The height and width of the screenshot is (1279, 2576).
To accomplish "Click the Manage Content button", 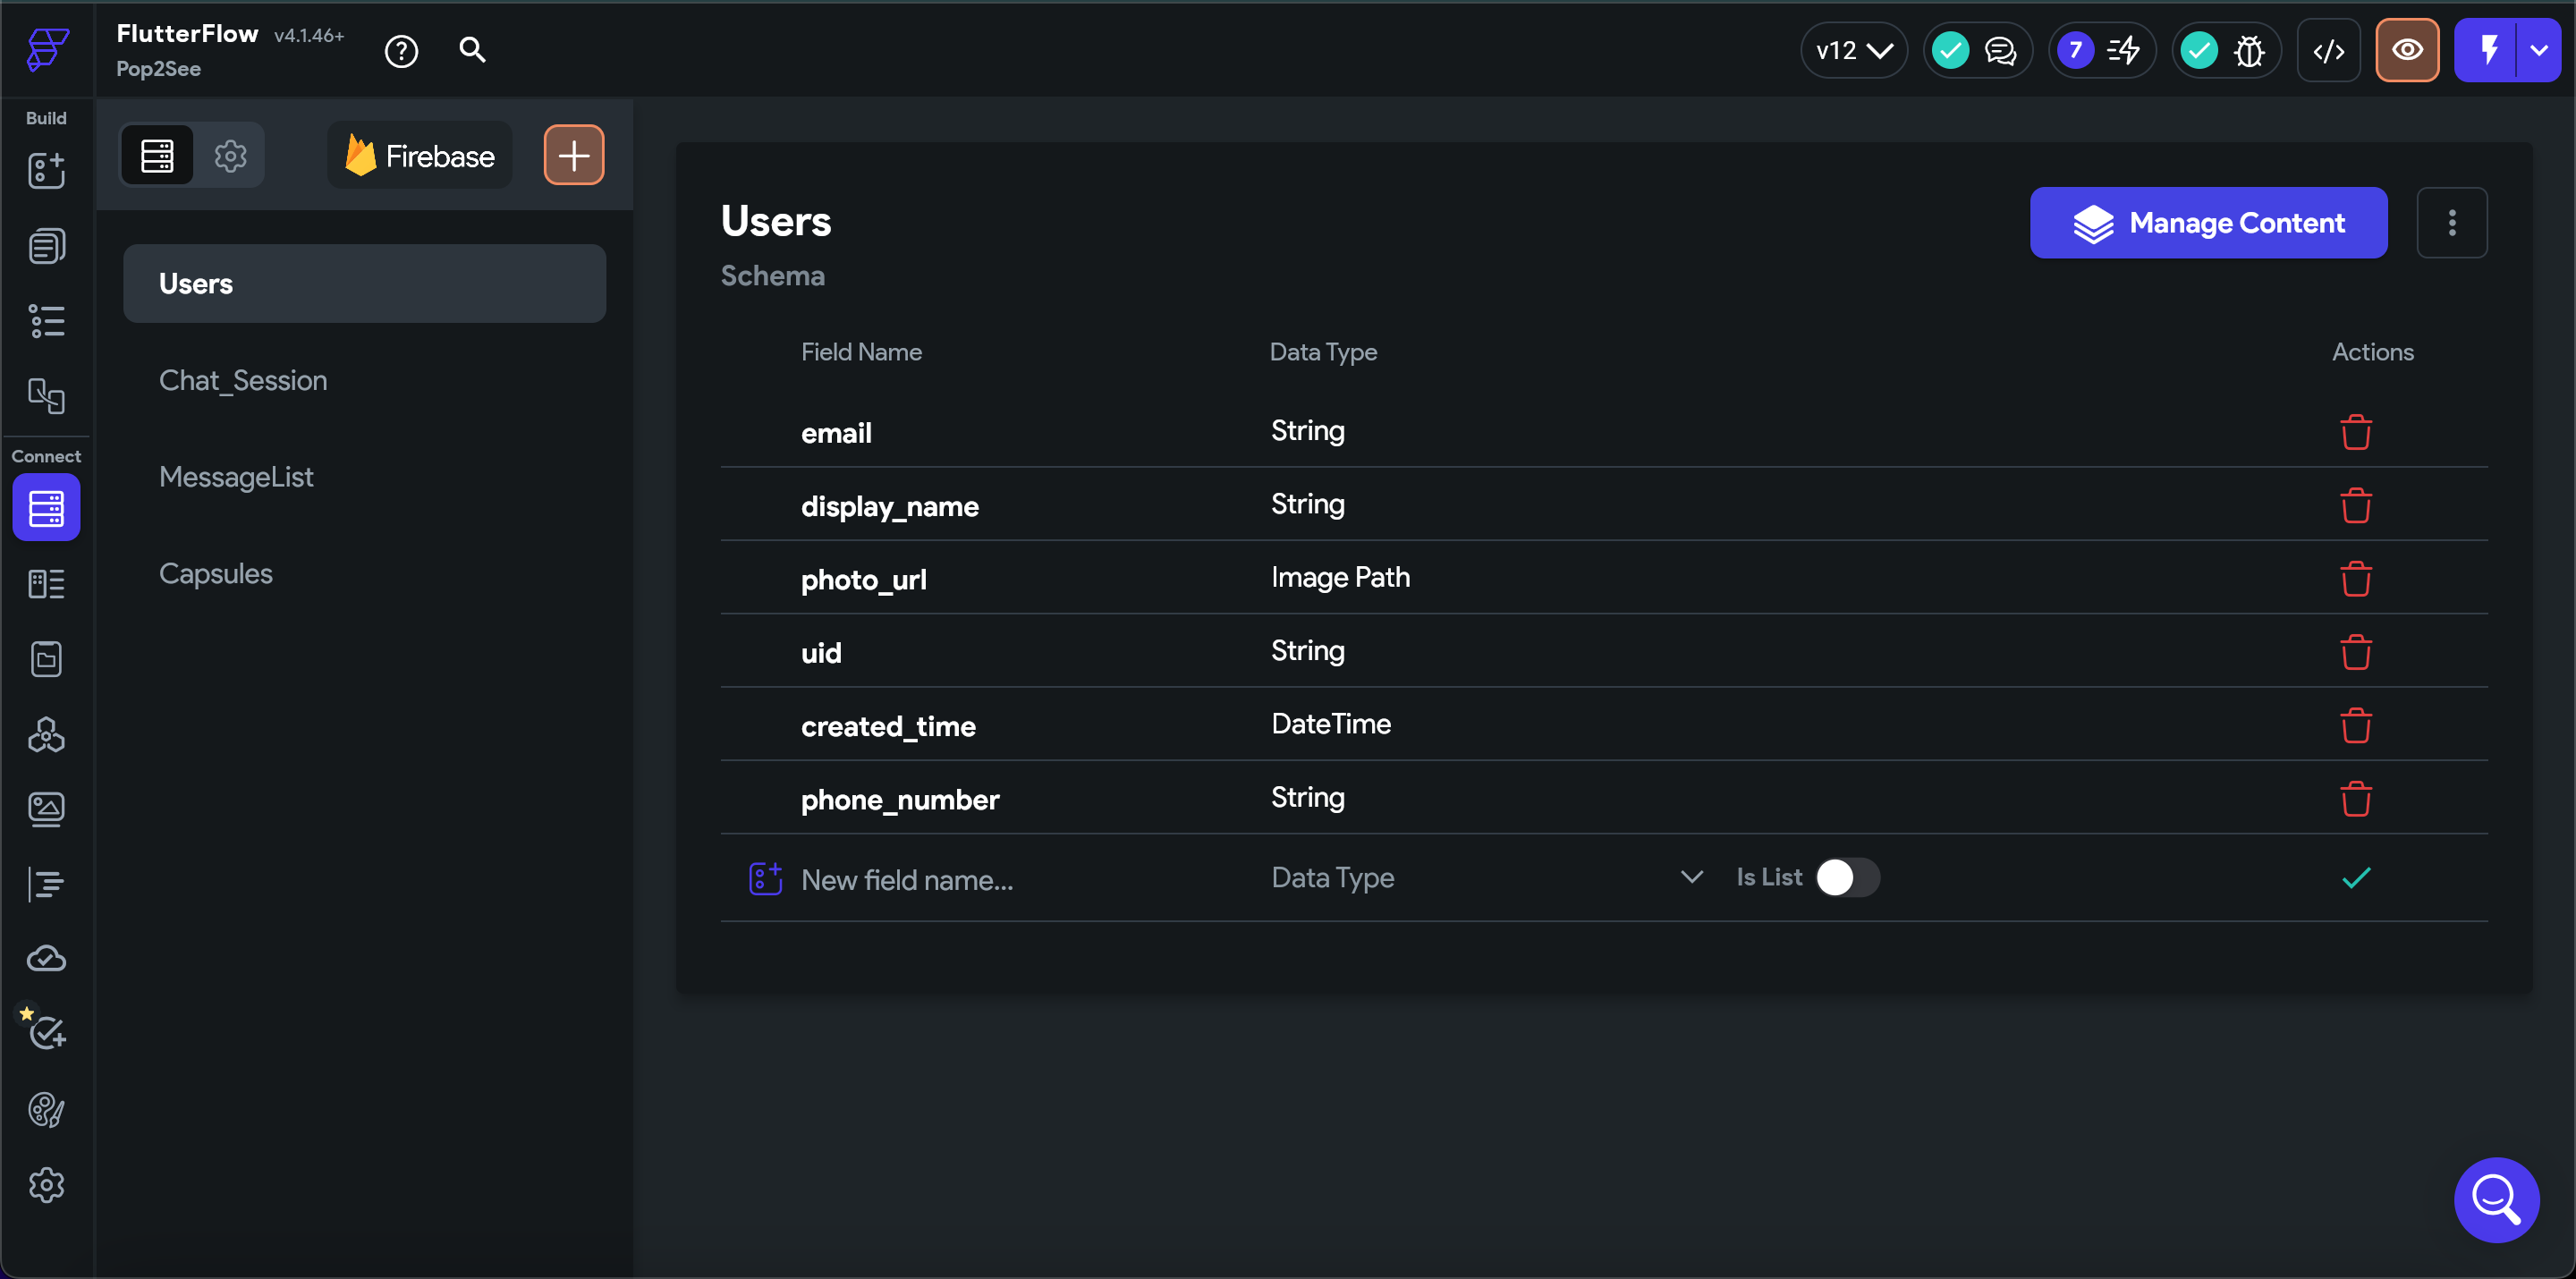I will pyautogui.click(x=2207, y=222).
